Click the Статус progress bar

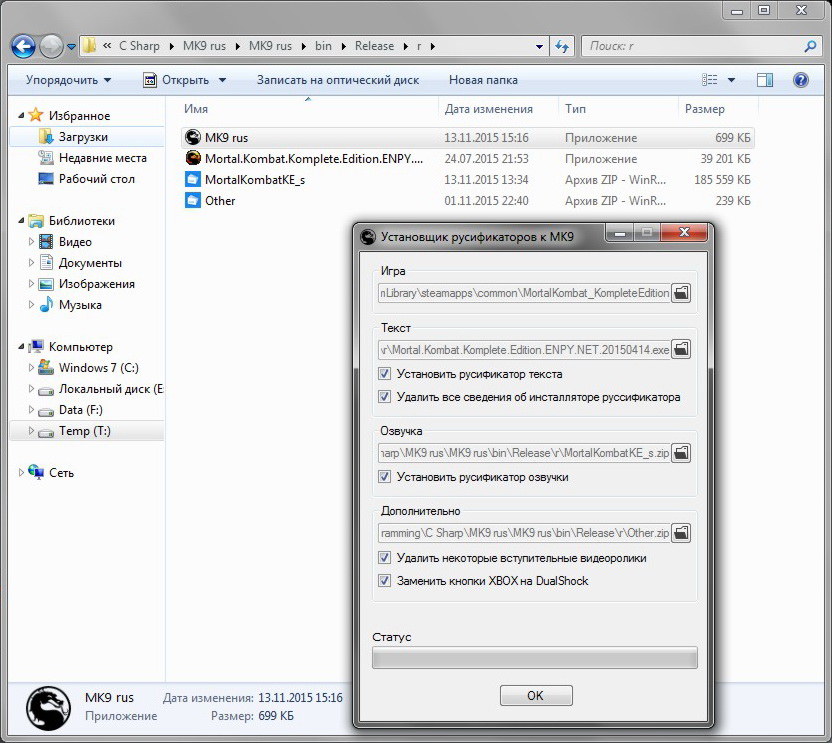(535, 658)
